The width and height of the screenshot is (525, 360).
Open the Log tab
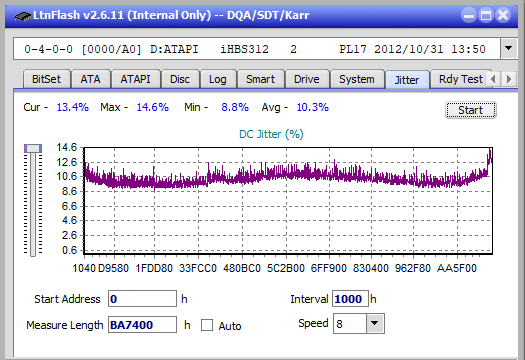[218, 79]
